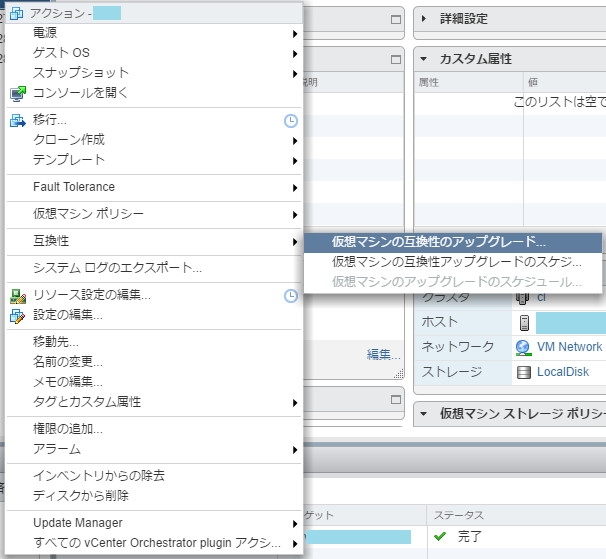Collapse 仮想マシン ストレージ ポリシー panel
The height and width of the screenshot is (559, 606).
[x=424, y=414]
